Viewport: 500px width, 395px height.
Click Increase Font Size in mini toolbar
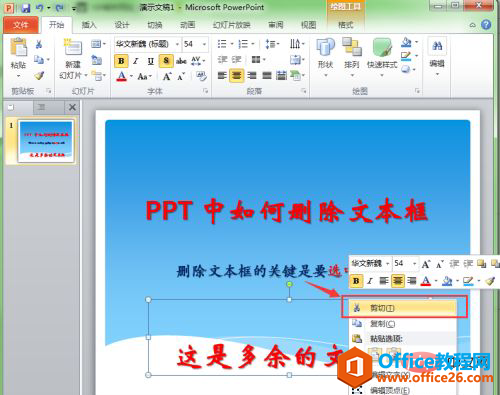pyautogui.click(x=426, y=264)
